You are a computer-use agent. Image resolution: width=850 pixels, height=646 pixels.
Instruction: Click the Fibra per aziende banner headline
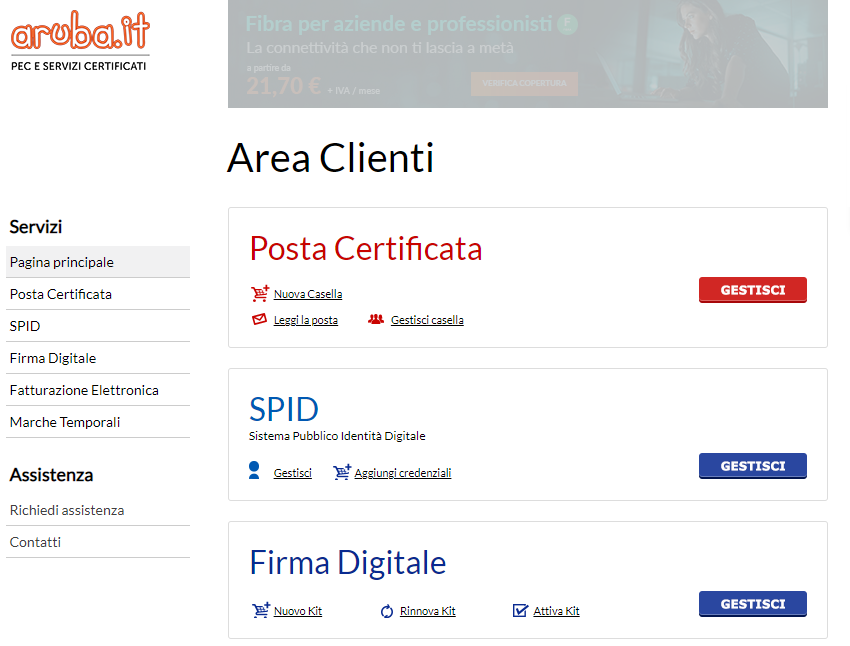pyautogui.click(x=398, y=24)
